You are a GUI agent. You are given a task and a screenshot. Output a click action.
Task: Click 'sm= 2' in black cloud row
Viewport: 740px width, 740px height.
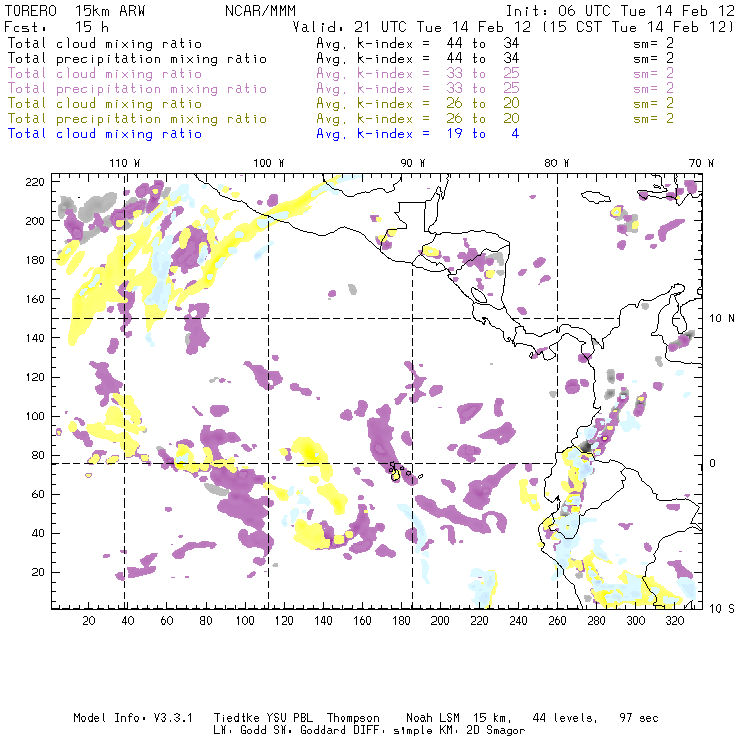click(x=653, y=43)
